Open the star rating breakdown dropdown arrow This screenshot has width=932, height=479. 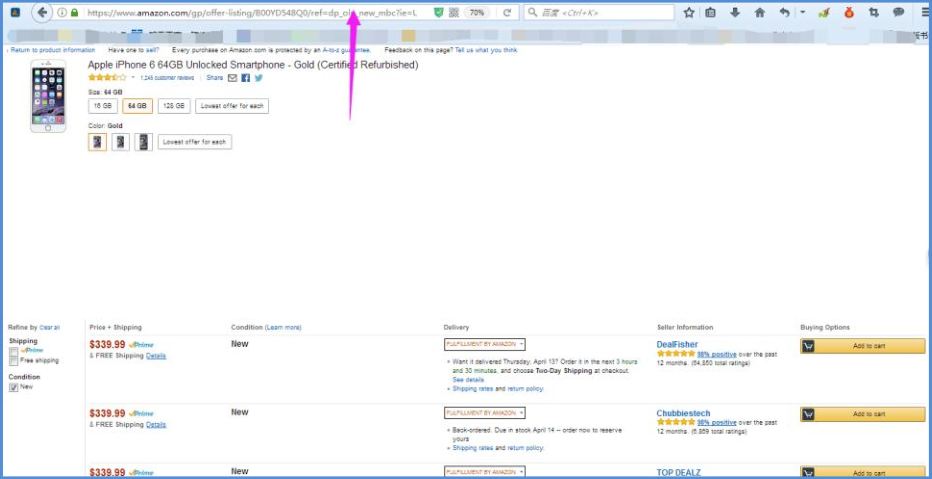[133, 77]
